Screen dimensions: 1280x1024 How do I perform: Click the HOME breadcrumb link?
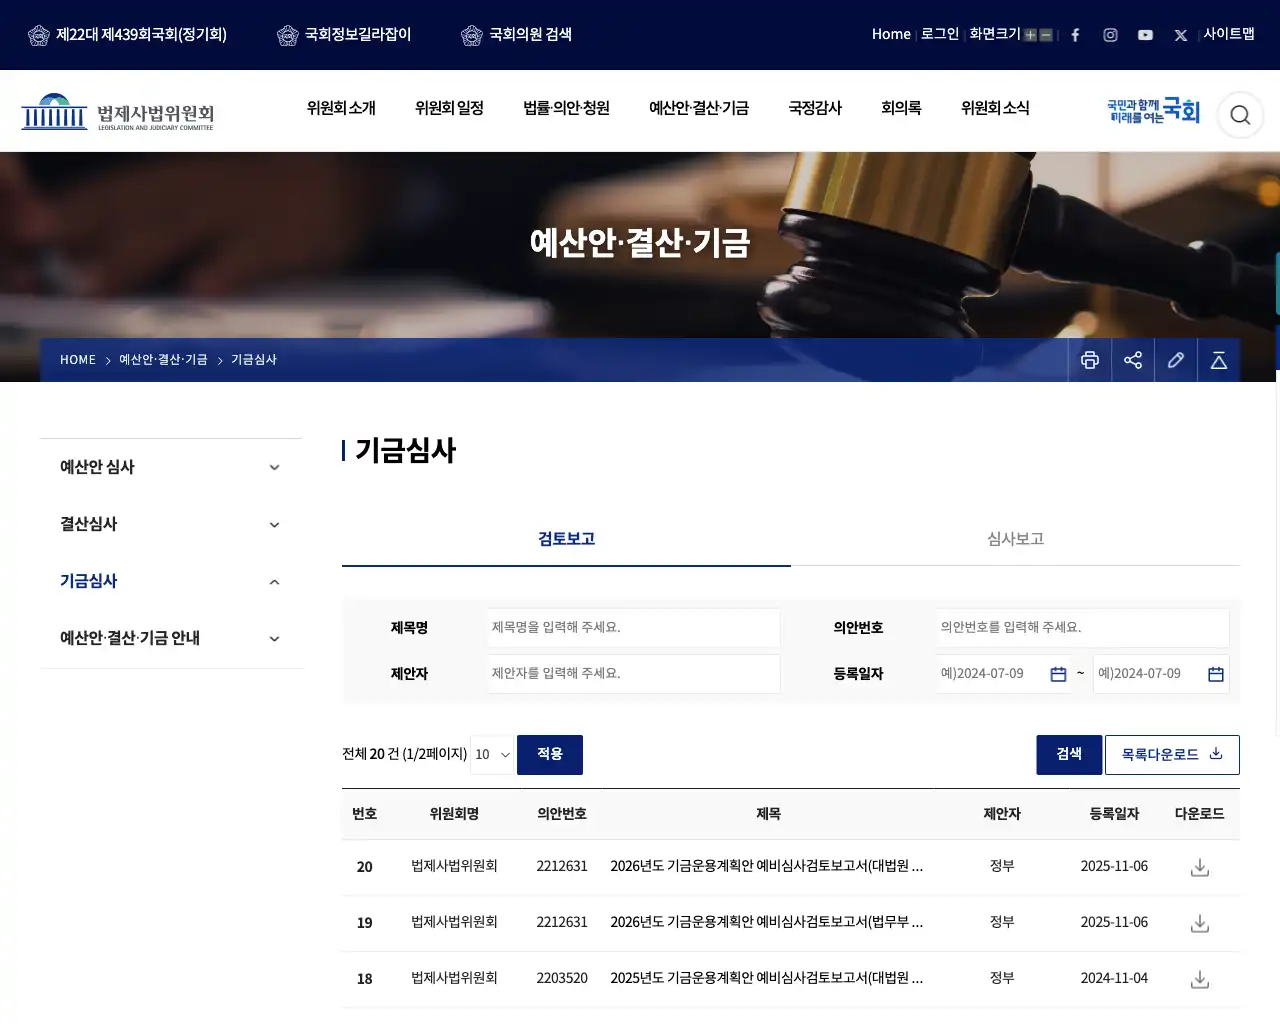[78, 360]
